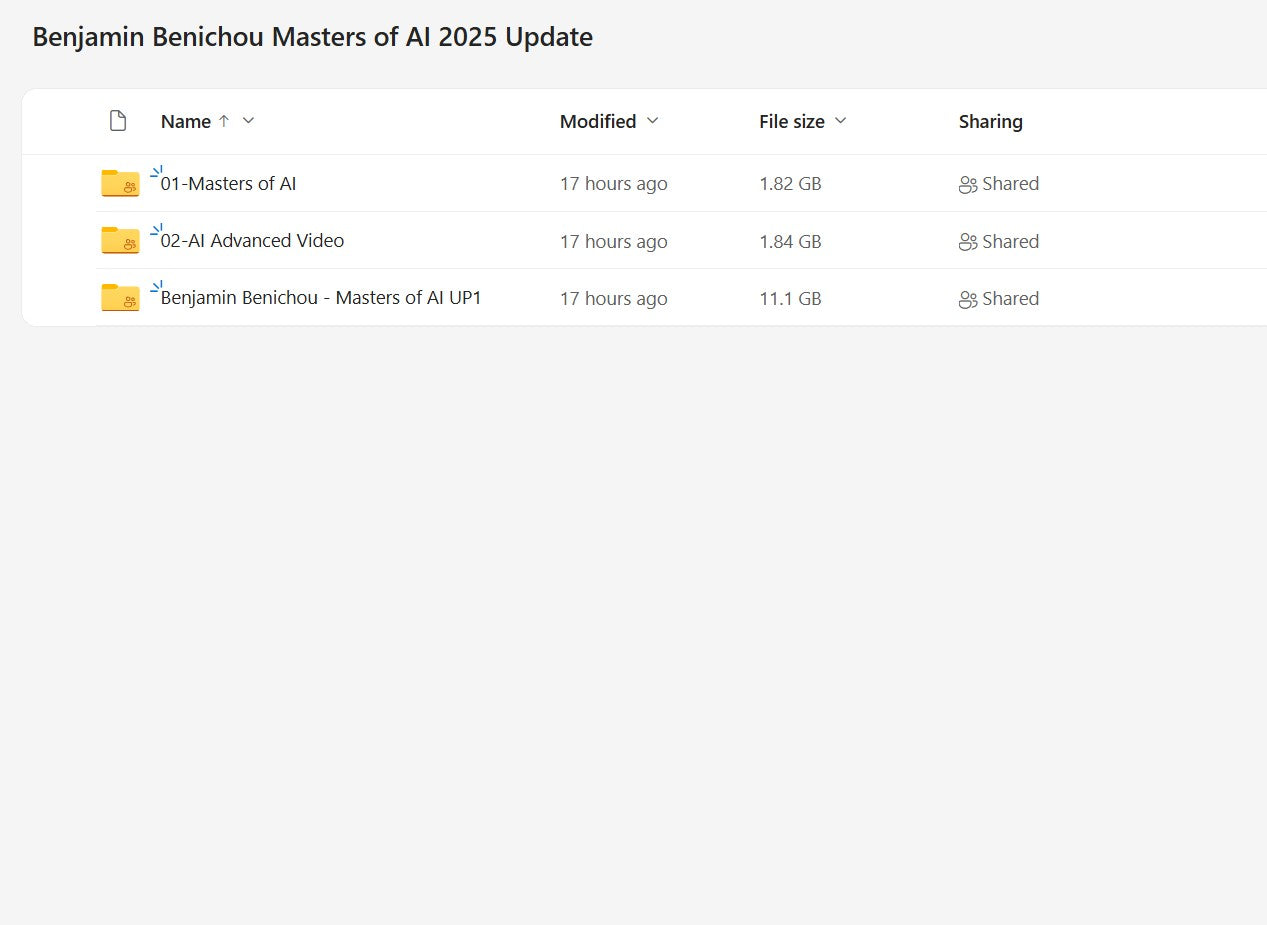
Task: Open the 02-AI Advanced Video folder name
Action: pos(252,241)
